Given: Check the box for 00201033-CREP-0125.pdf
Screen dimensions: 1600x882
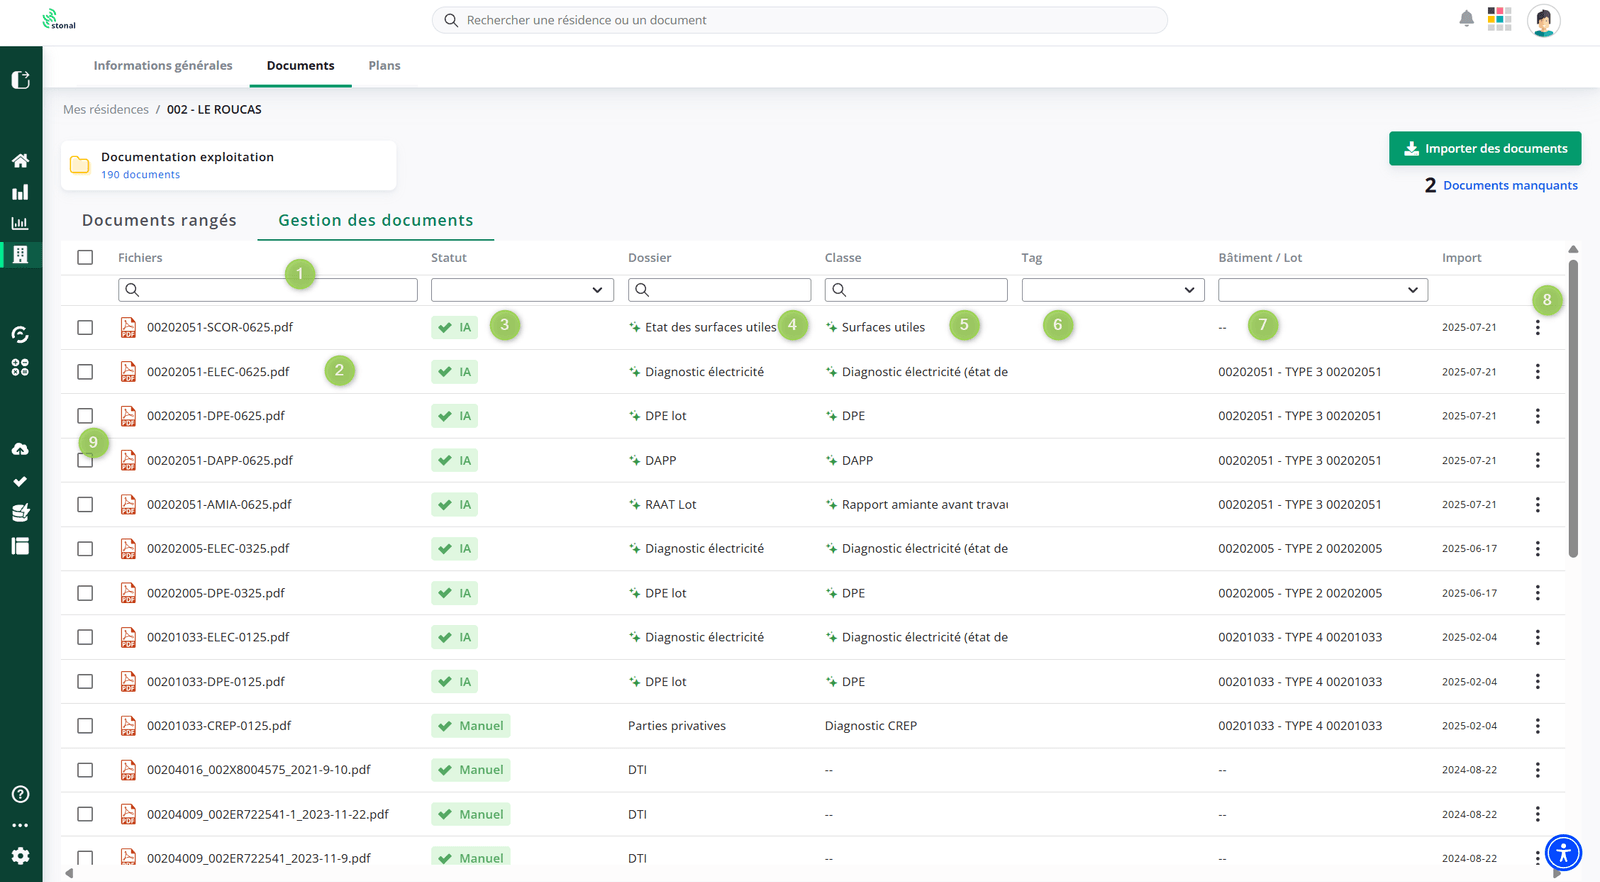Looking at the screenshot, I should [x=85, y=725].
